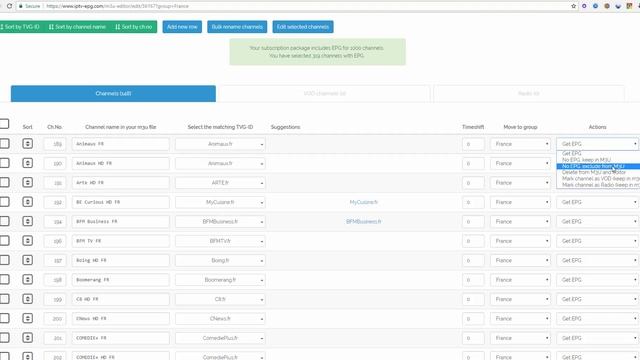Bookmark page with the star icon
Viewport: 640px width, 360px height.
573,6
